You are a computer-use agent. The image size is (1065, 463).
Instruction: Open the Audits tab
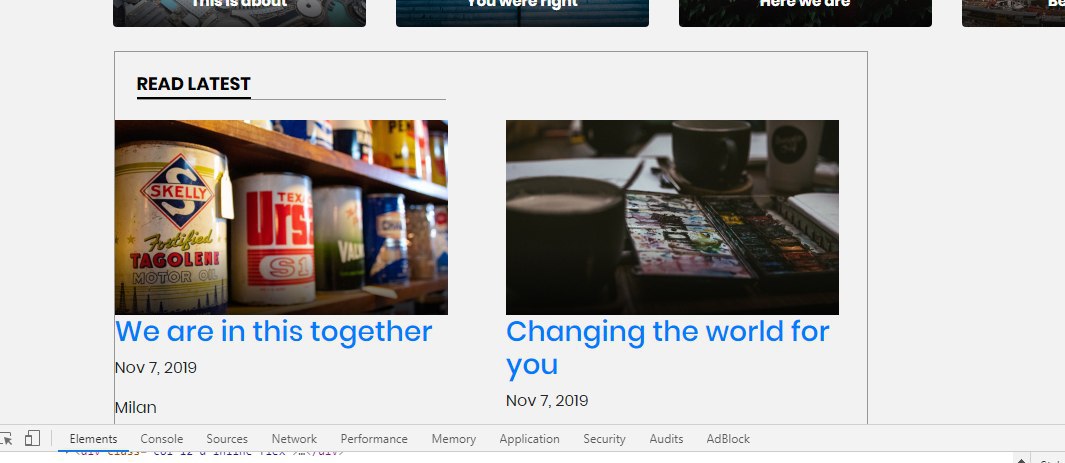point(666,439)
